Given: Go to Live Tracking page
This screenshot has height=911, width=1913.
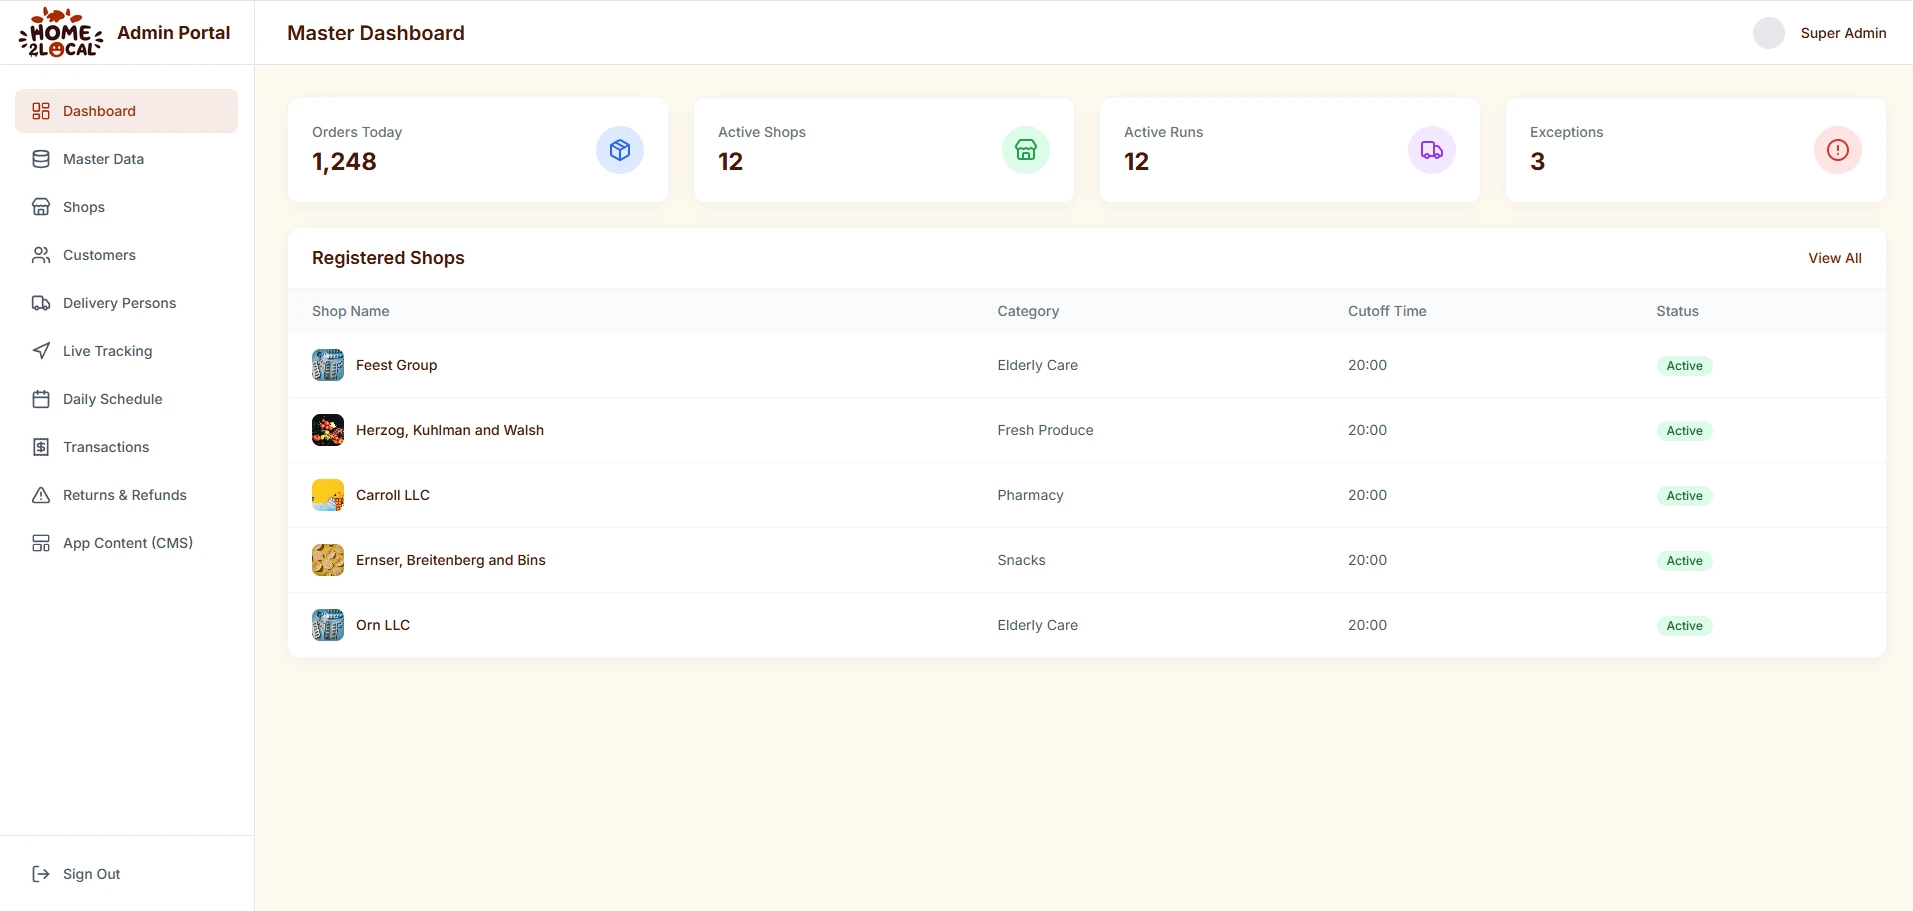Looking at the screenshot, I should click(x=126, y=351).
